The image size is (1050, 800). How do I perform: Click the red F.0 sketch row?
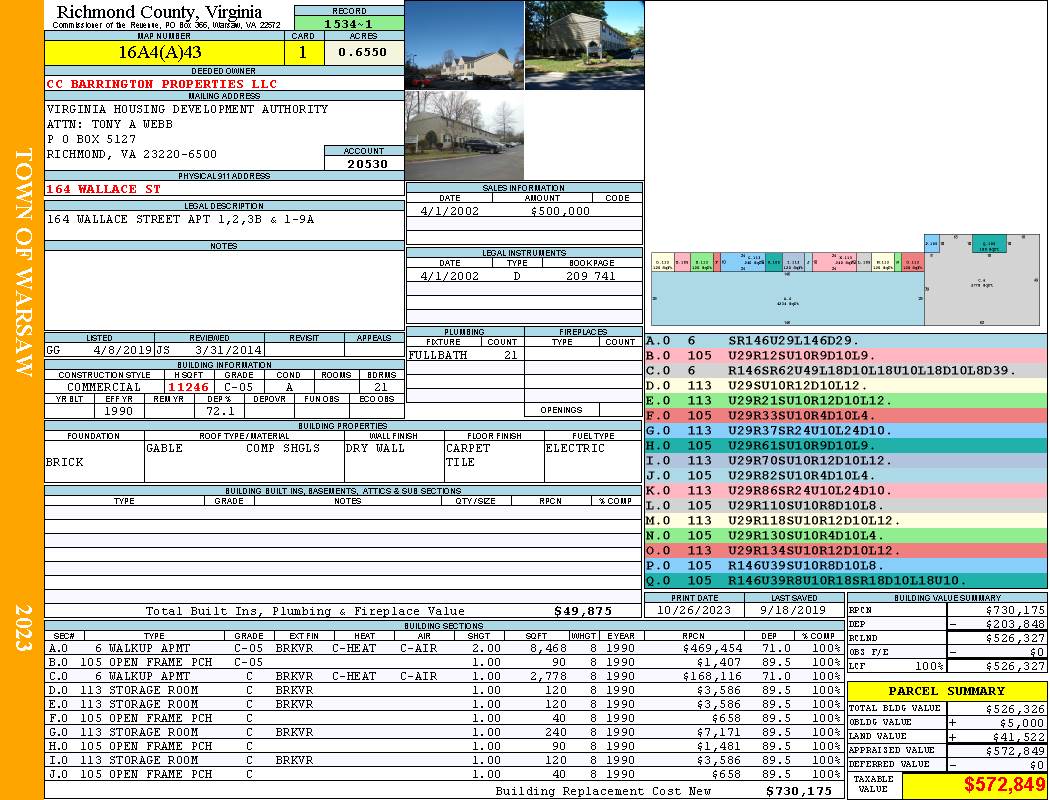pyautogui.click(x=846, y=416)
